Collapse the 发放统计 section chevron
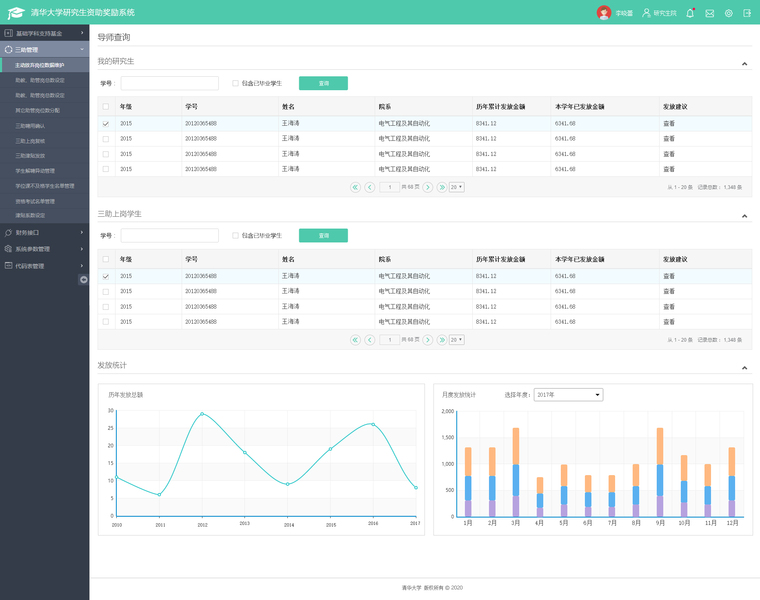This screenshot has height=600, width=760. coord(744,368)
